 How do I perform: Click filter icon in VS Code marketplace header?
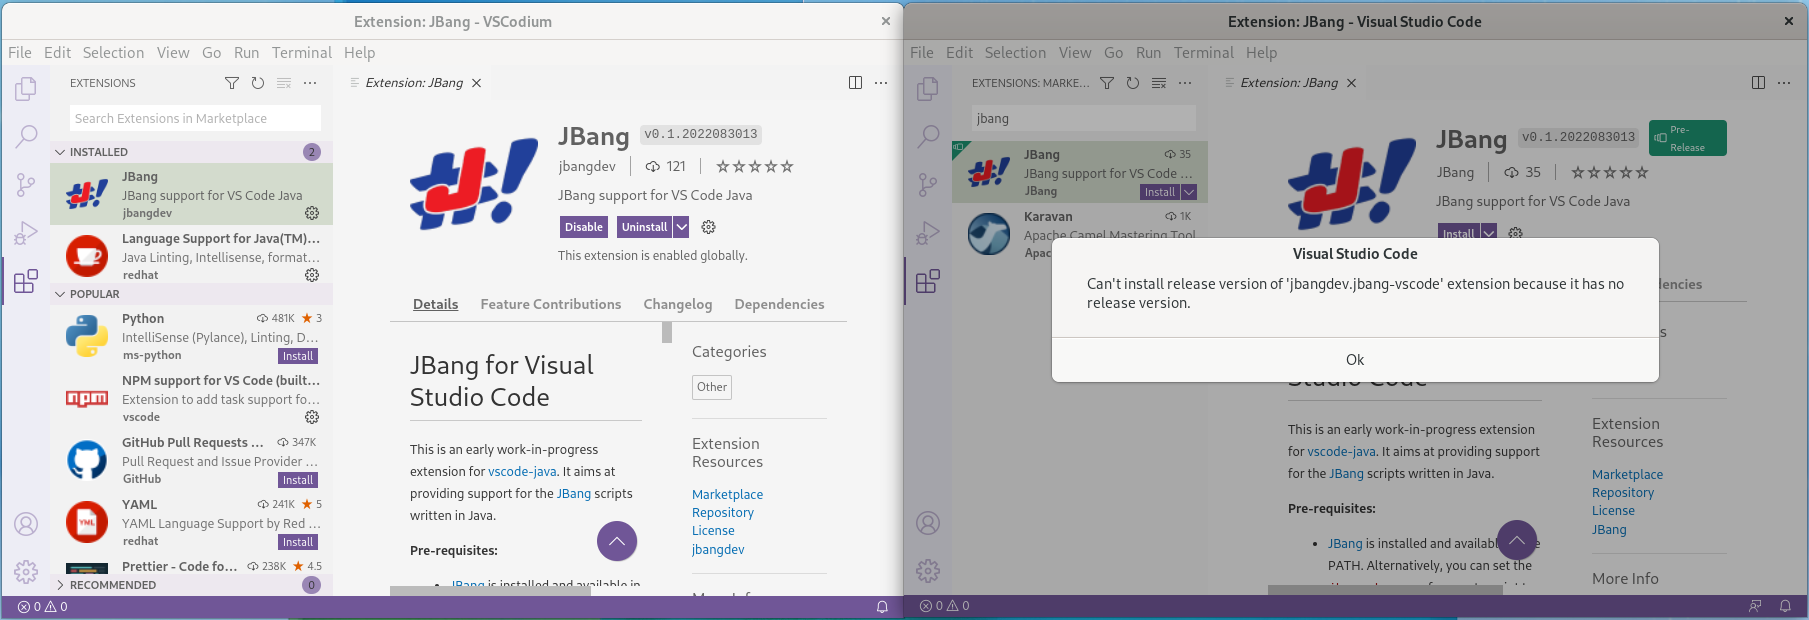[1107, 83]
